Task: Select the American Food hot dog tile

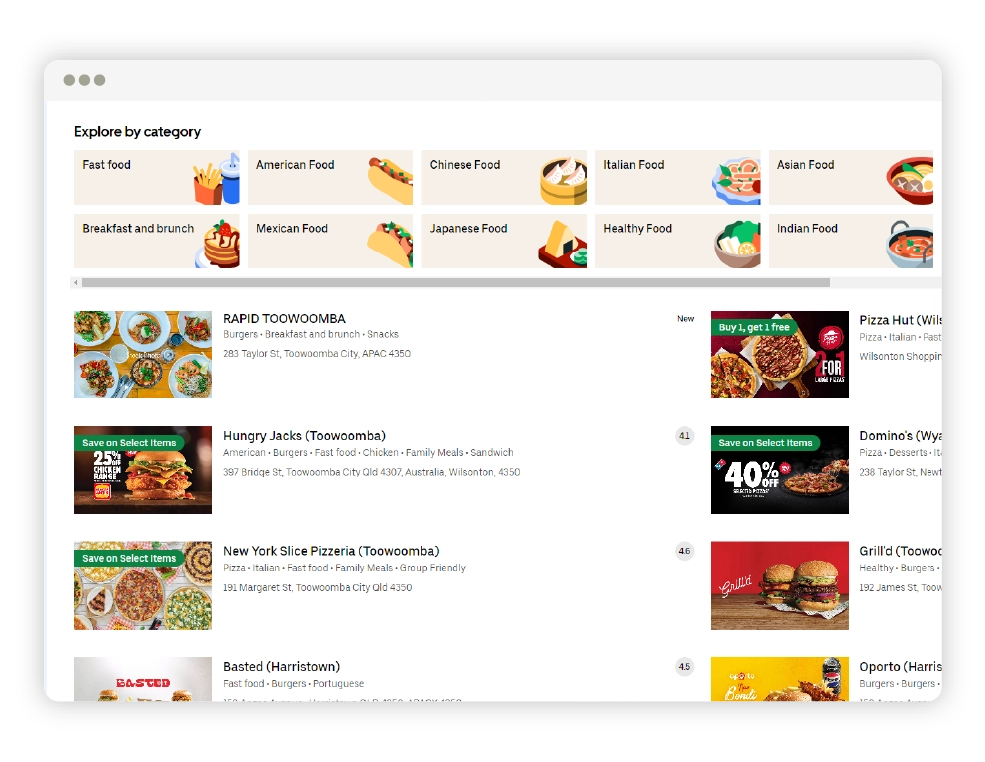Action: (x=330, y=177)
